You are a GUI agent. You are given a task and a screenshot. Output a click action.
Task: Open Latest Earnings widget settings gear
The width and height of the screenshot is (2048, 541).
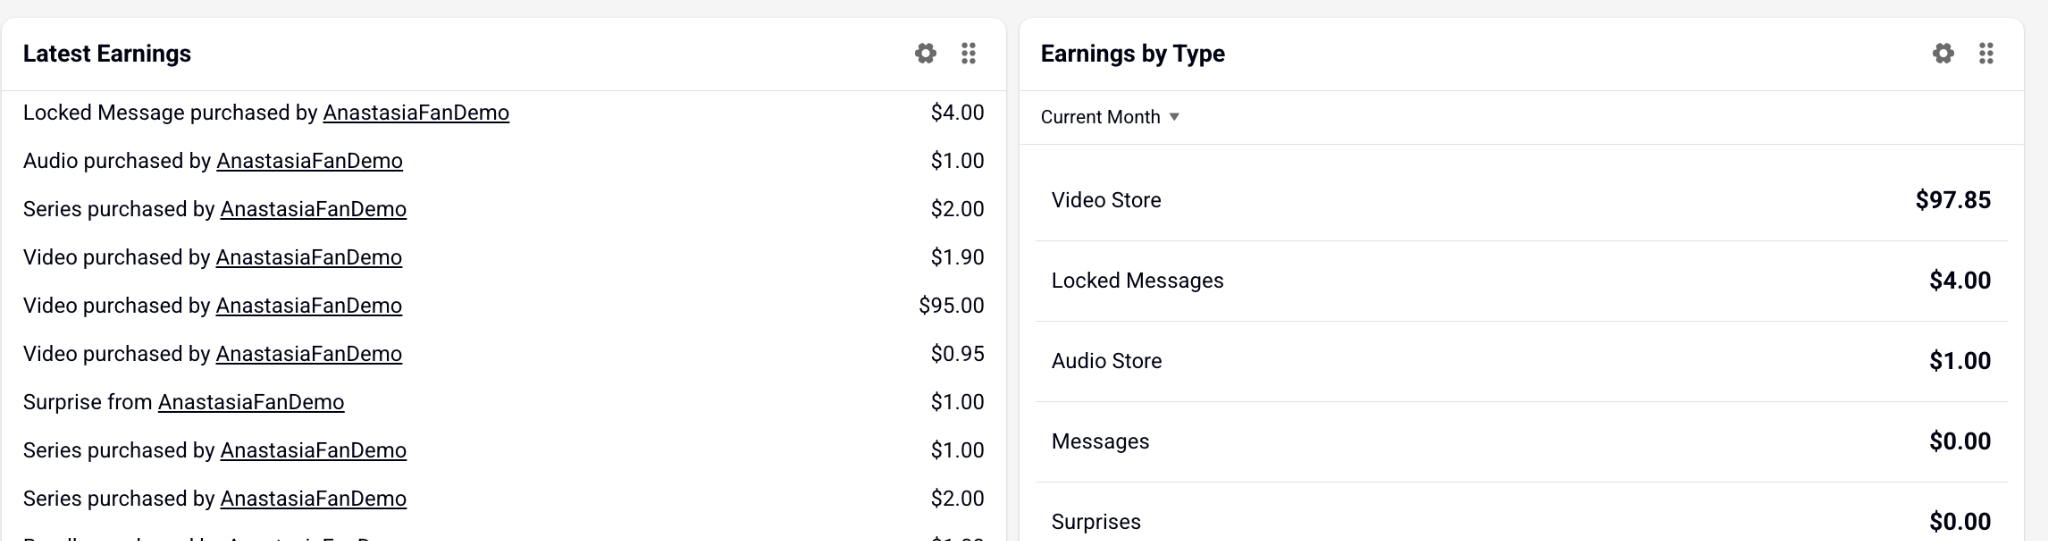tap(925, 53)
